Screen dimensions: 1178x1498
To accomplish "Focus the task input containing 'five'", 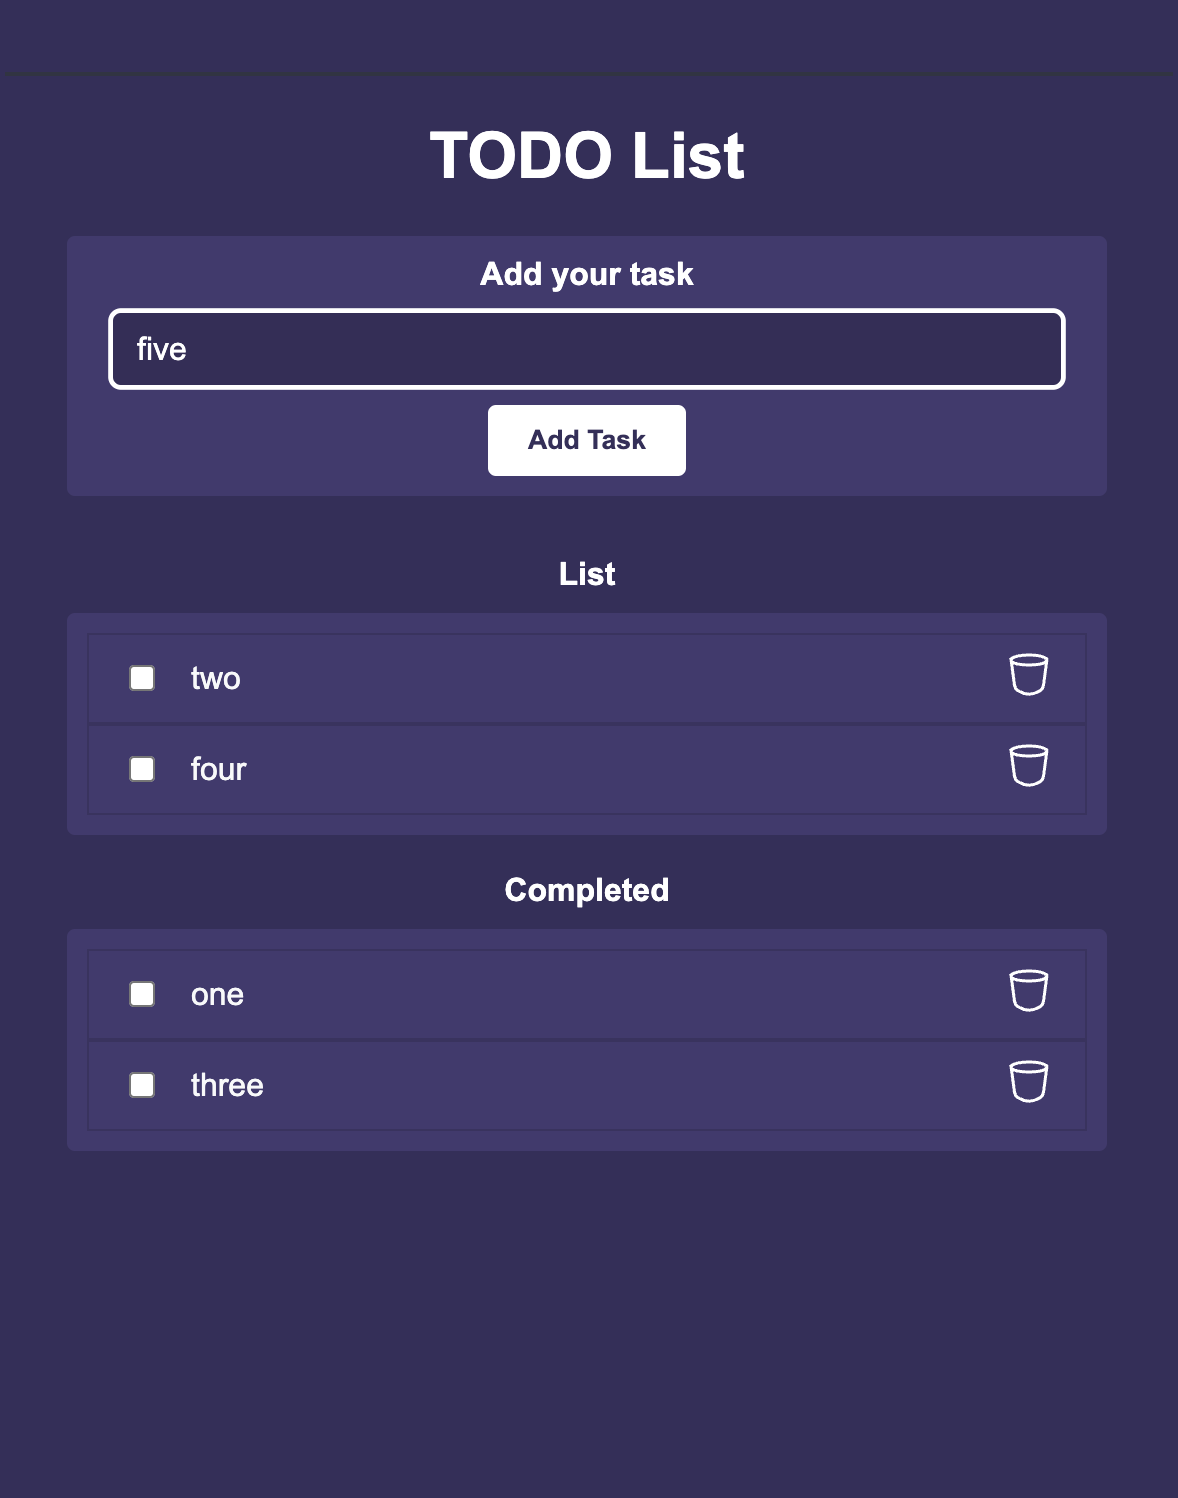I will pyautogui.click(x=587, y=349).
